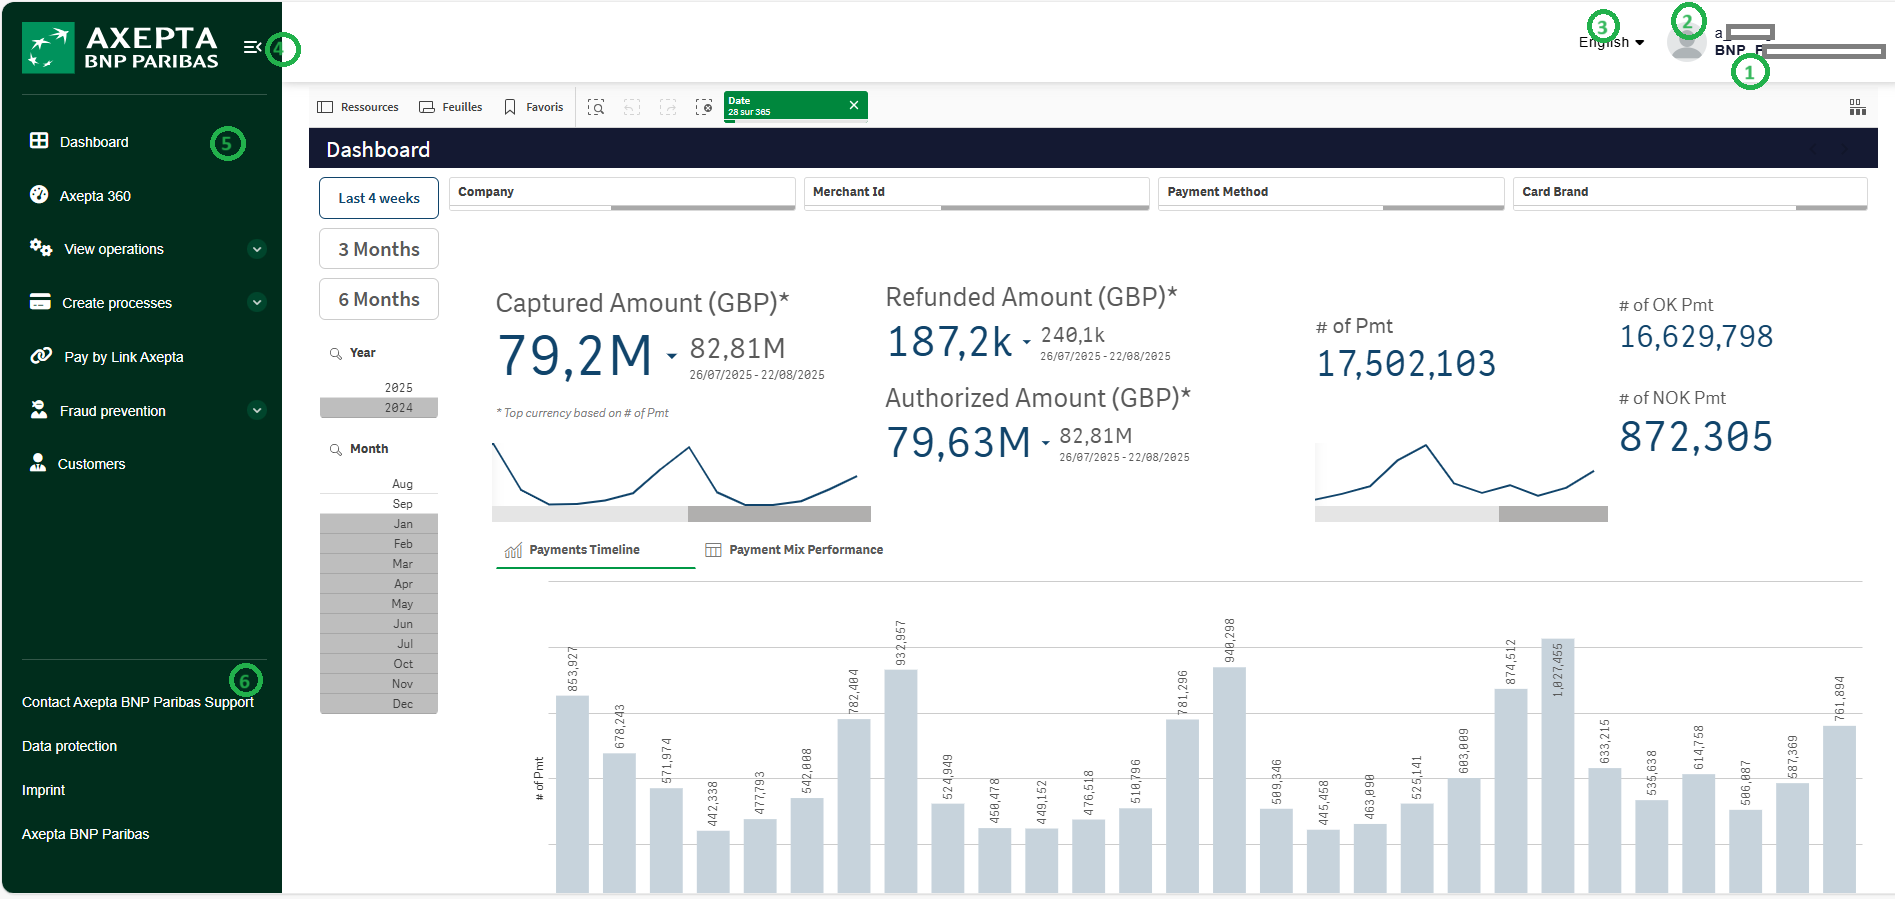The height and width of the screenshot is (899, 1895).
Task: Click the smart search selection icon
Action: [x=596, y=107]
